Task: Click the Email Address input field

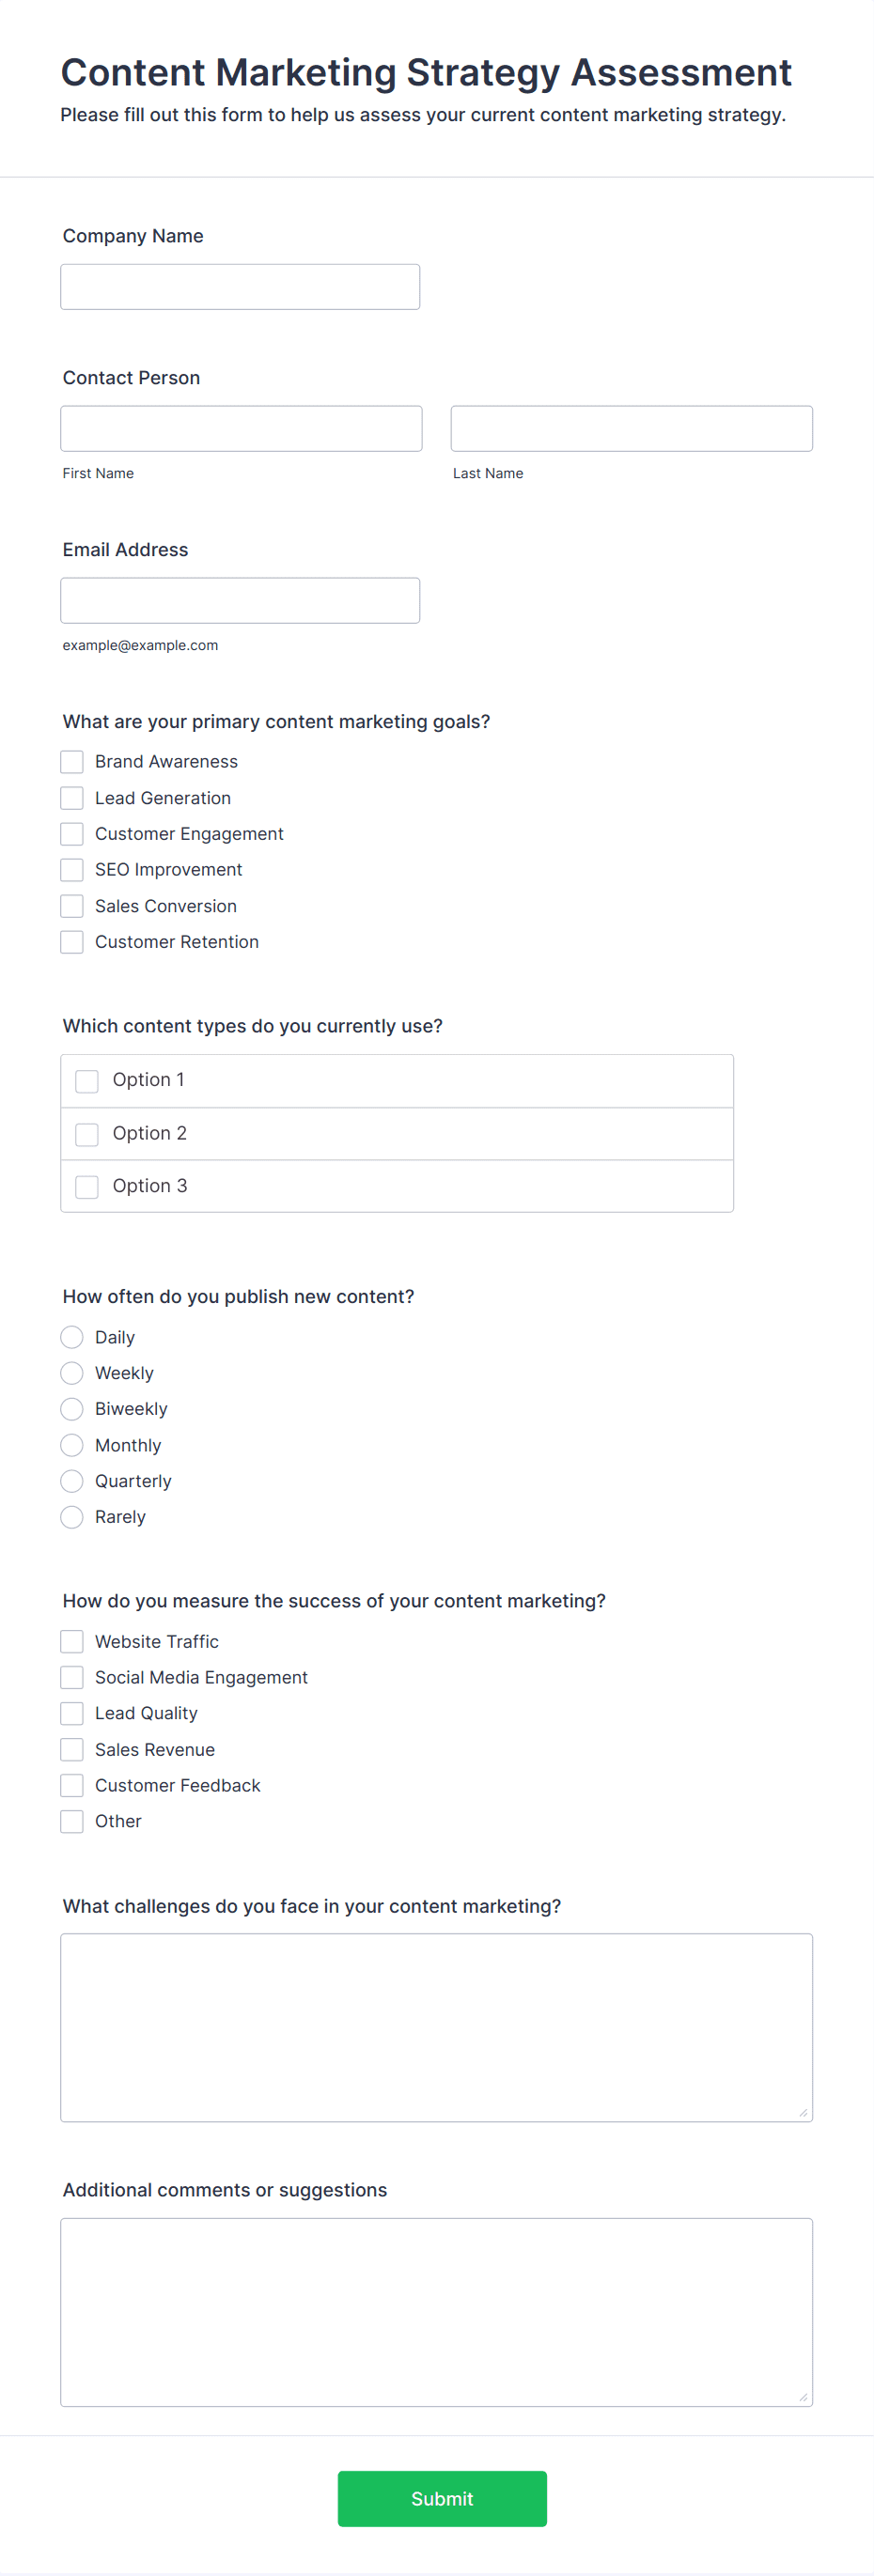Action: 240,601
